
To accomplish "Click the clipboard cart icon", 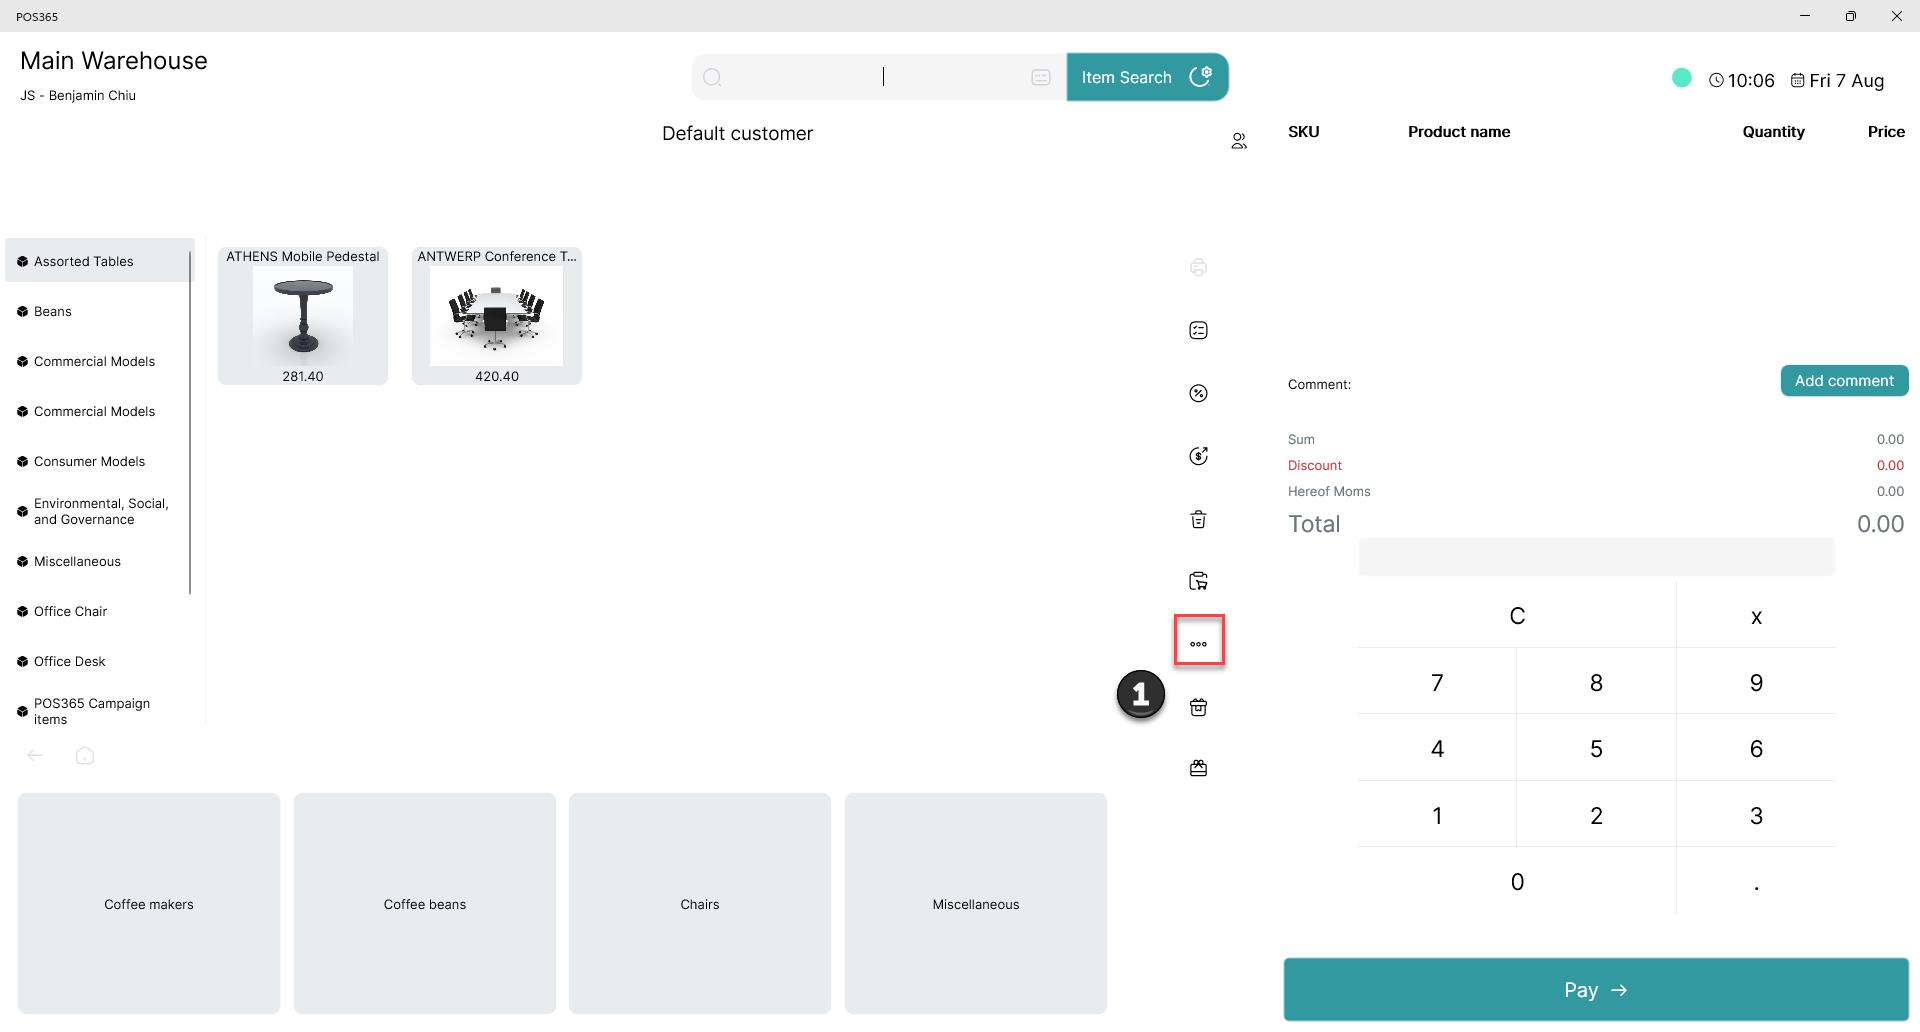I will pos(1198,581).
